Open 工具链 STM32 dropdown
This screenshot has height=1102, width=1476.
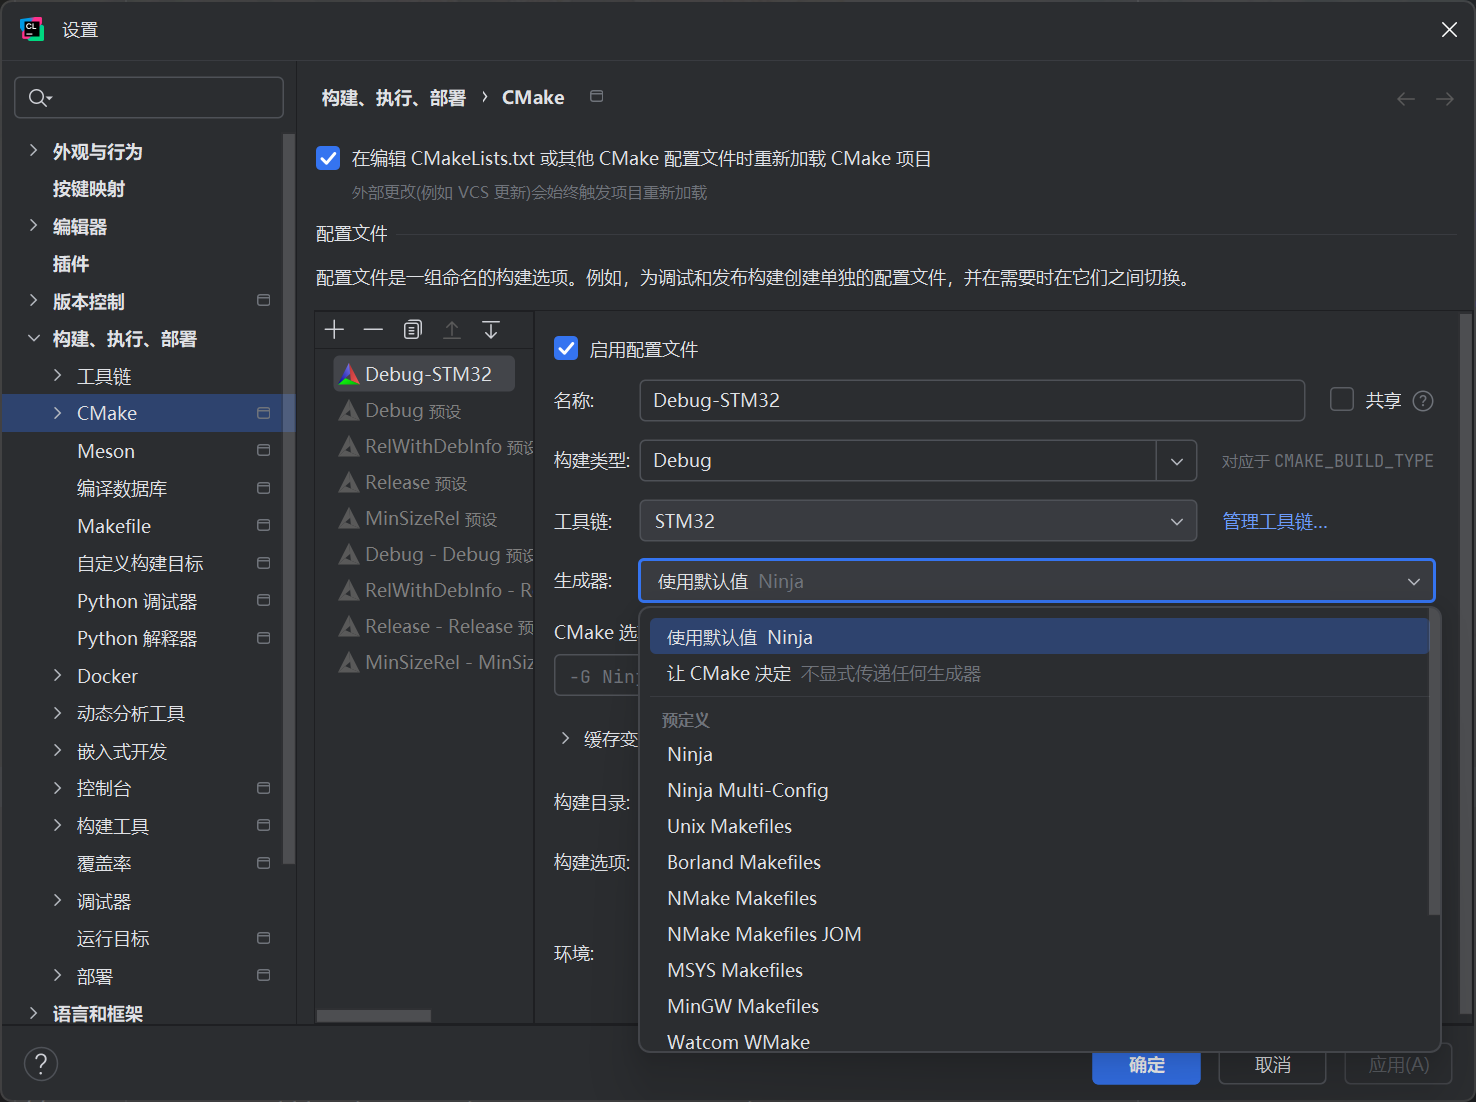(x=918, y=521)
